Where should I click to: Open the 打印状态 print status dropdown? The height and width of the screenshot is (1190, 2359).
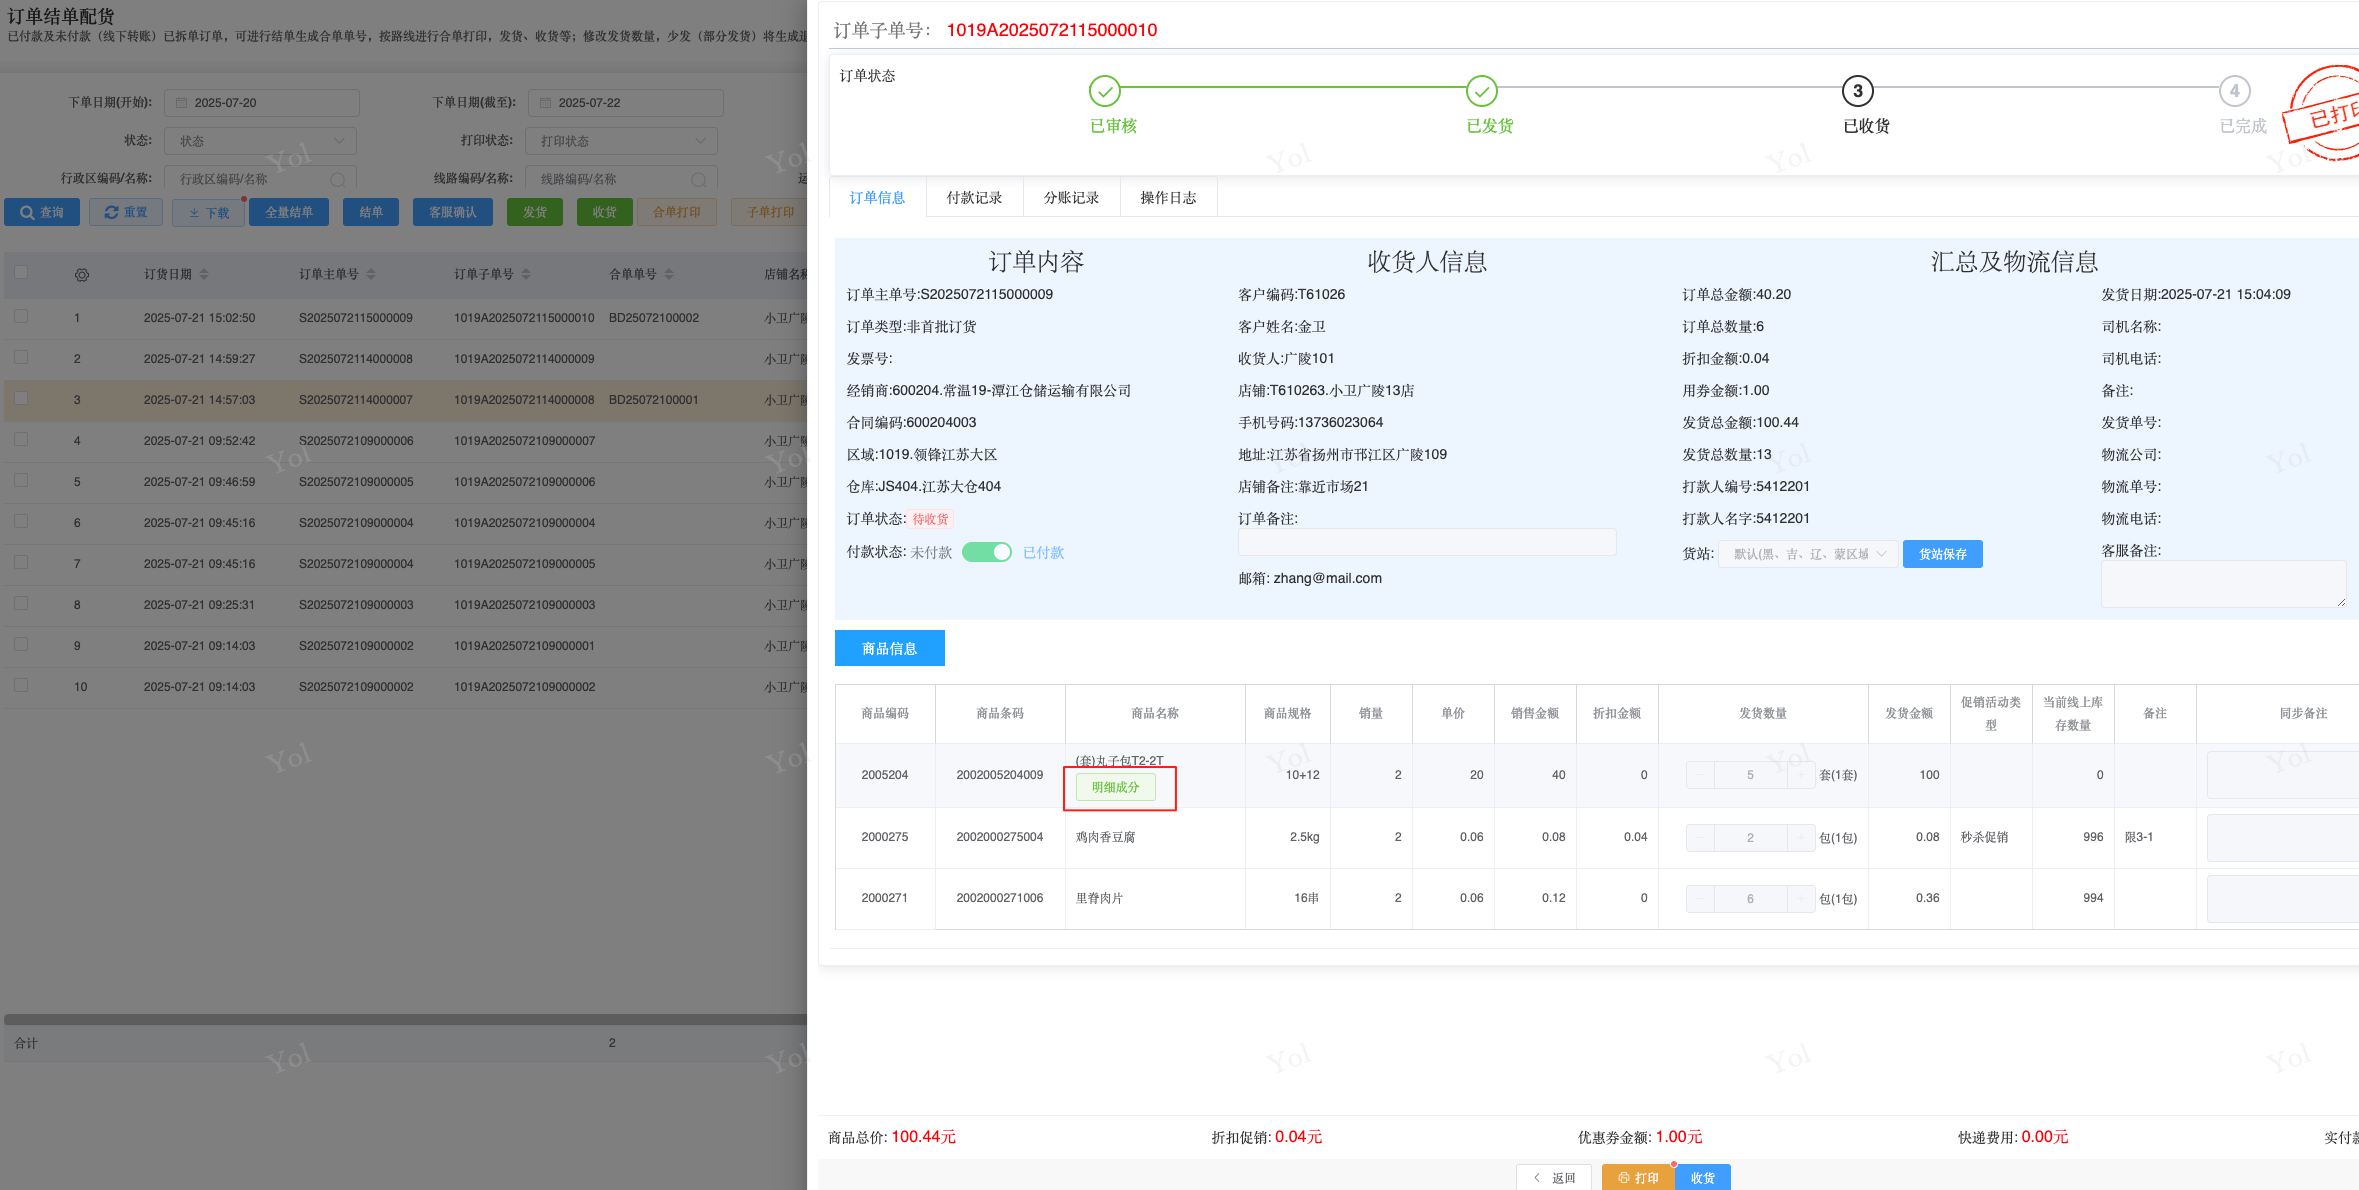tap(622, 141)
